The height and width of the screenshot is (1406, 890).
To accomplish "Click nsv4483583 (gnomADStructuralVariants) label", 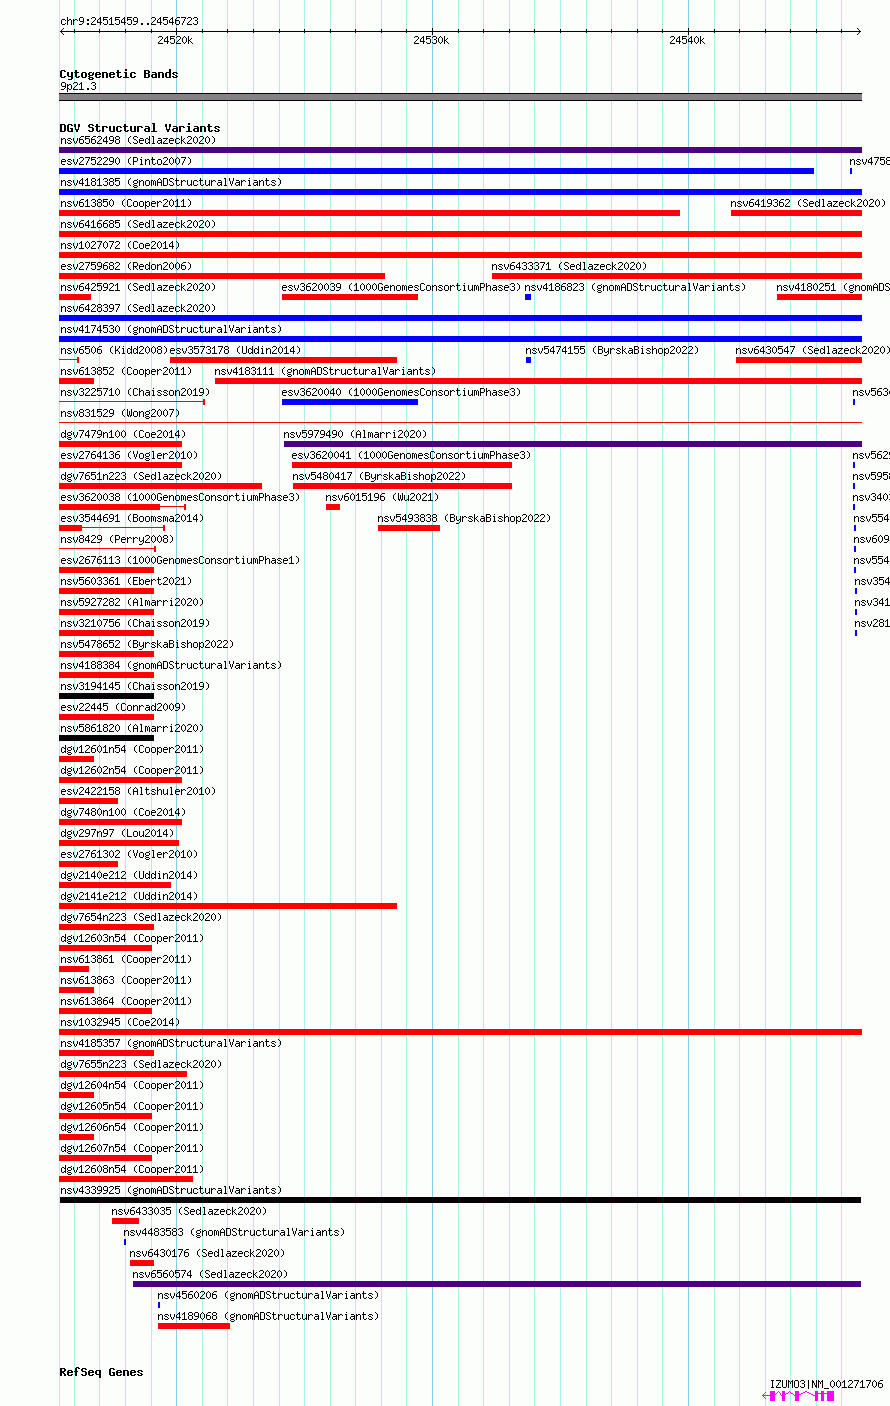I will (234, 1232).
